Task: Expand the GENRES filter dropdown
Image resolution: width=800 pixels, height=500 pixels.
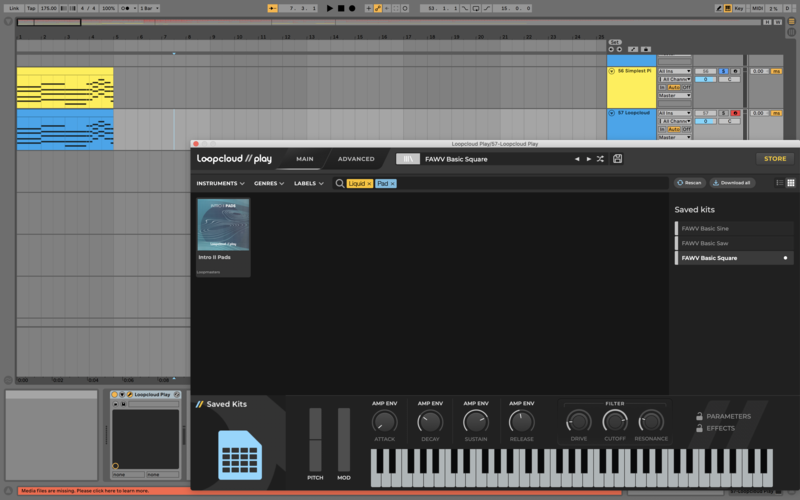Action: coord(269,184)
